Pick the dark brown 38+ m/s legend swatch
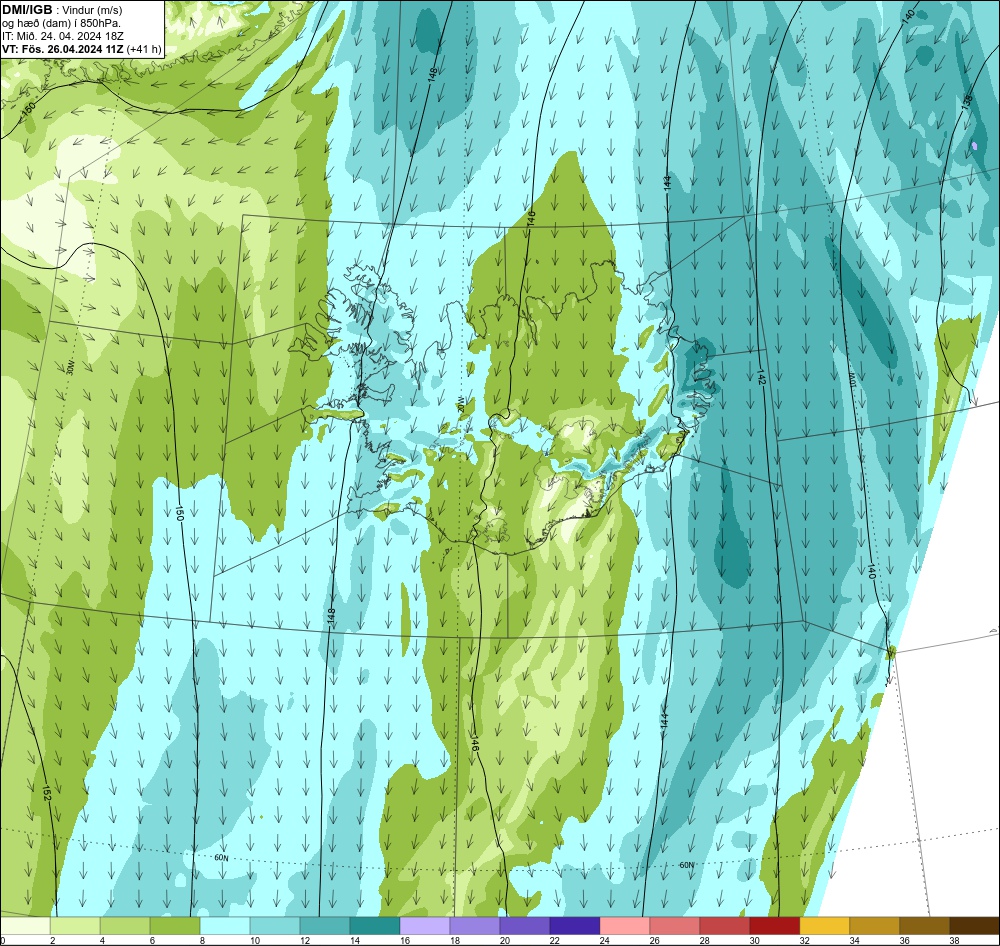 tap(974, 926)
